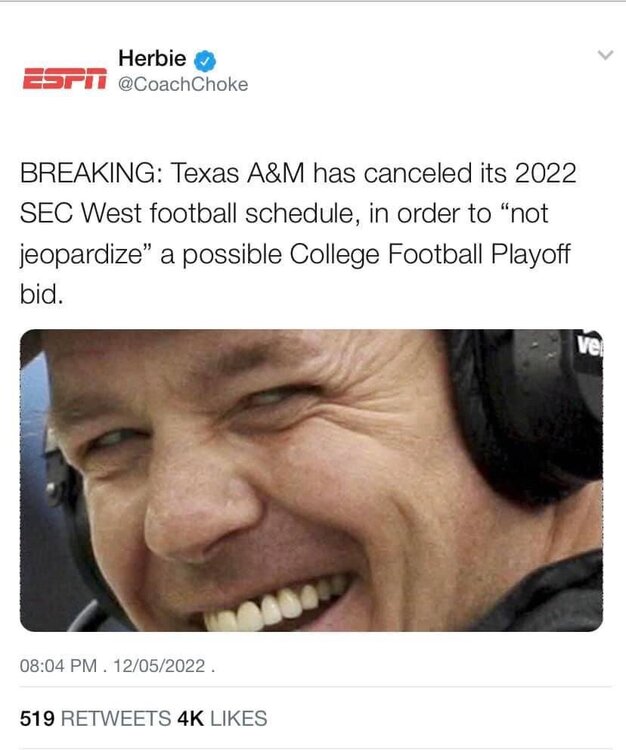Click the ESPN logo profile avatar
Viewport: 626px width, 750px height.
61,77
